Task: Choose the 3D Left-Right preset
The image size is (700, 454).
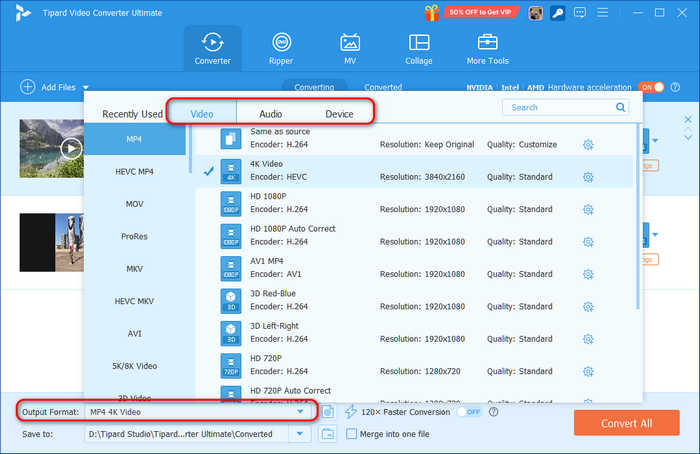Action: 415,333
